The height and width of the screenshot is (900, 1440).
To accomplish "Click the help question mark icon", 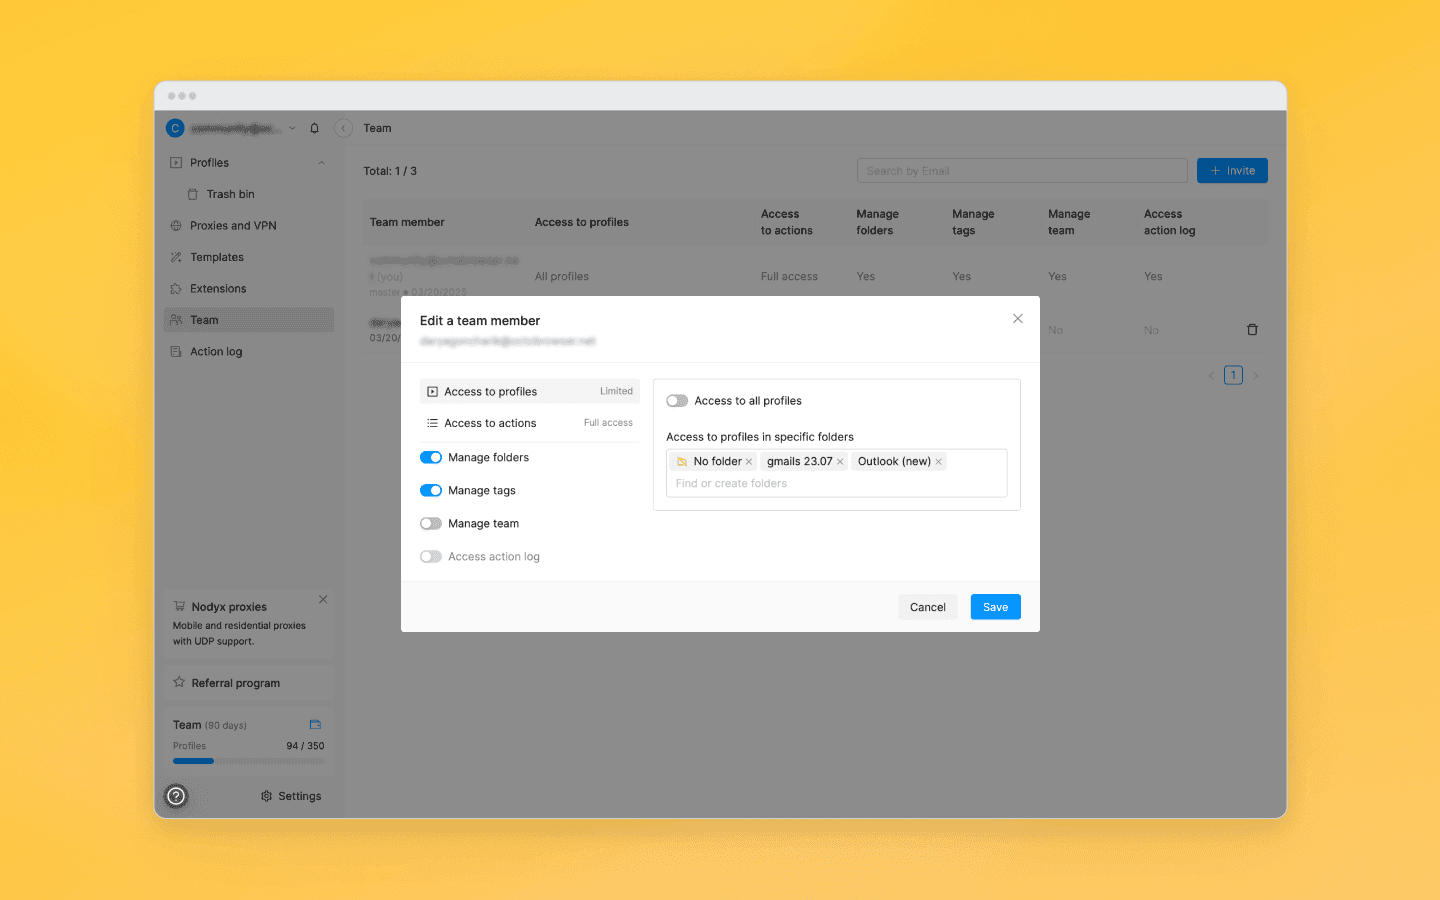I will tap(176, 796).
